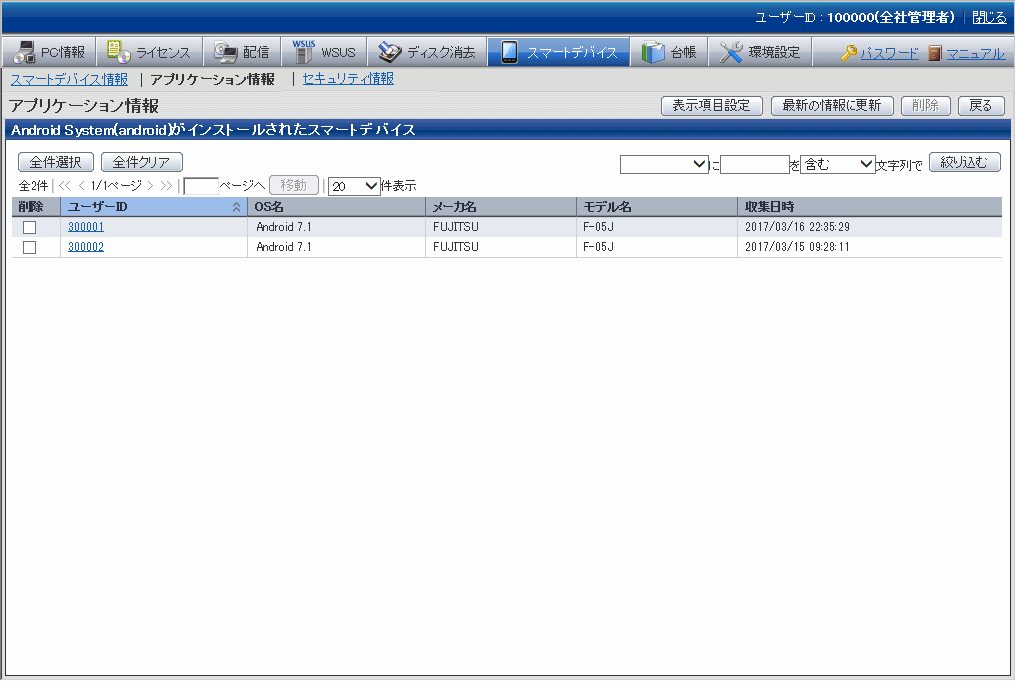Screen dimensions: 1015x683
Task: Click the ライセンス license icon
Action: (x=119, y=52)
